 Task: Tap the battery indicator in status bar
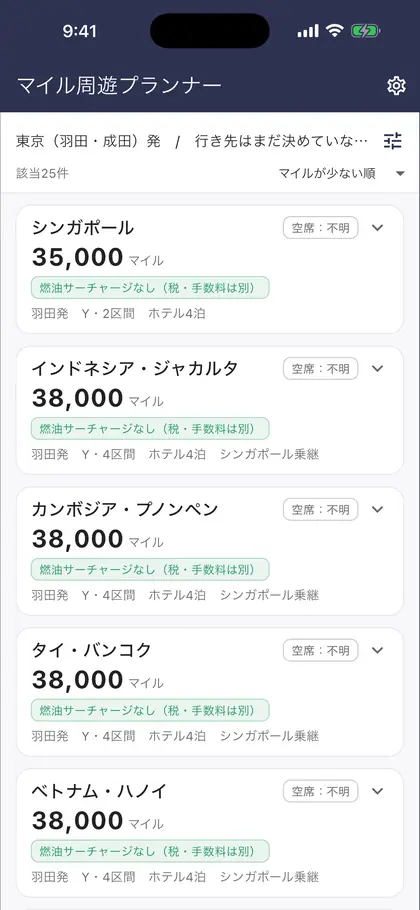(365, 31)
